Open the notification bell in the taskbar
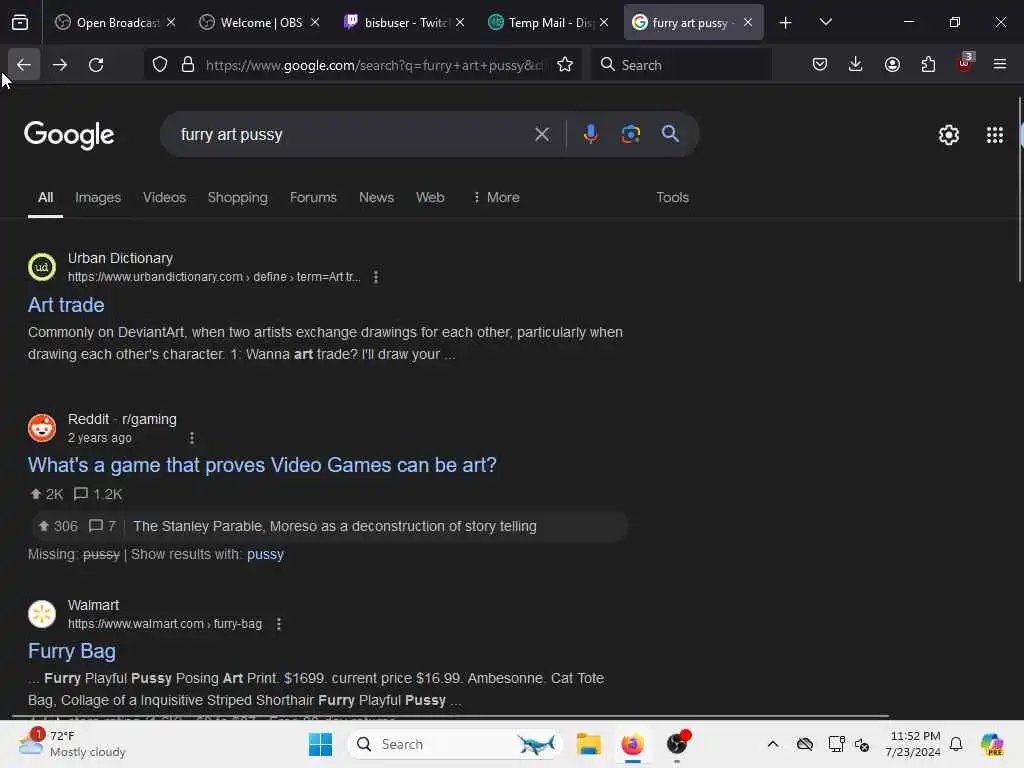 [x=956, y=744]
